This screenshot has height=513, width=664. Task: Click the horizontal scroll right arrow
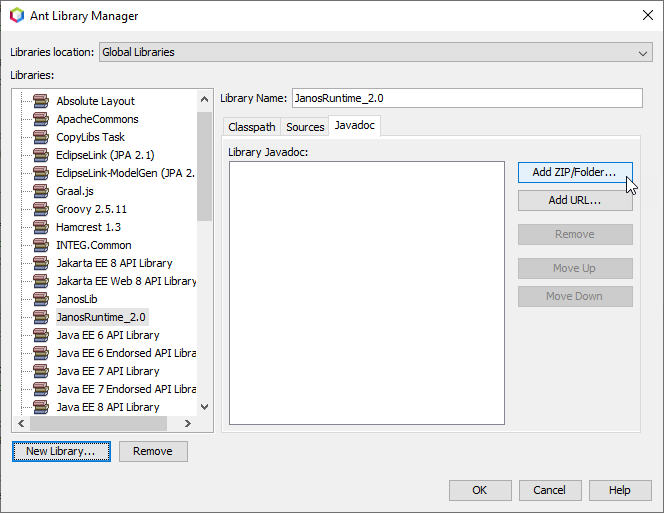(x=188, y=423)
